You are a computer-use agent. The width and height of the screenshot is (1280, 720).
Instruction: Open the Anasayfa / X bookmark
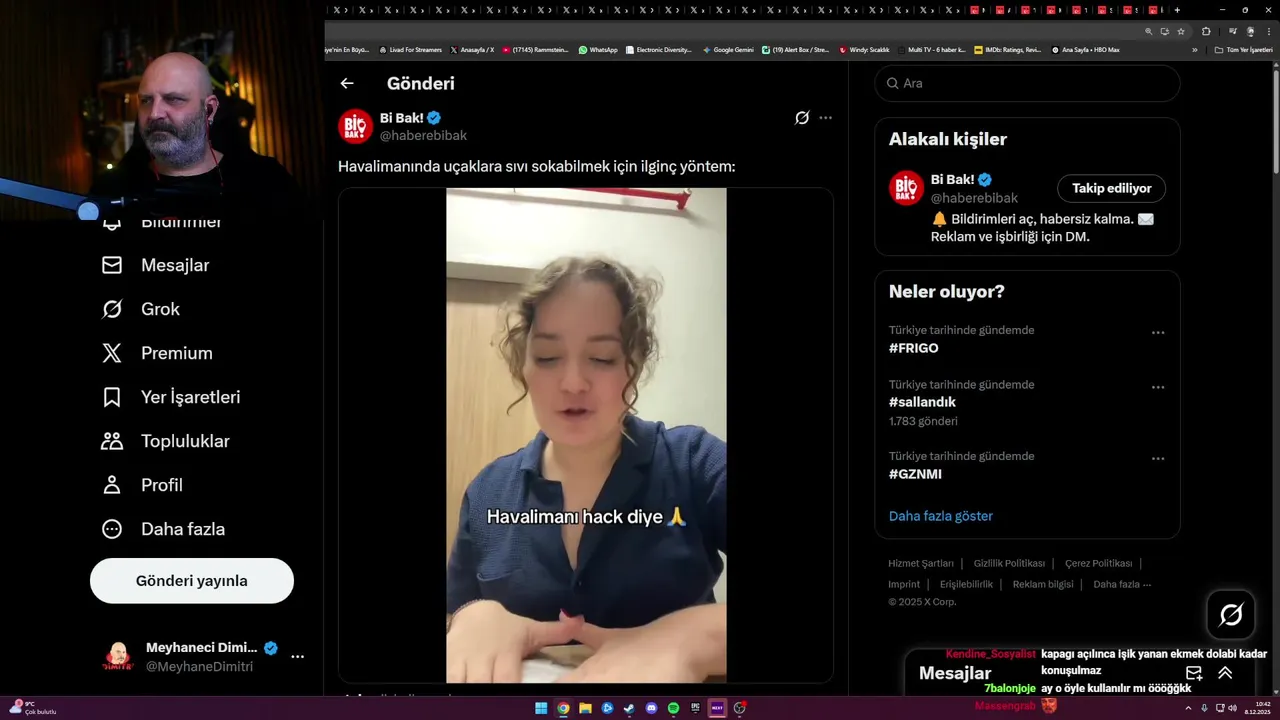point(472,50)
